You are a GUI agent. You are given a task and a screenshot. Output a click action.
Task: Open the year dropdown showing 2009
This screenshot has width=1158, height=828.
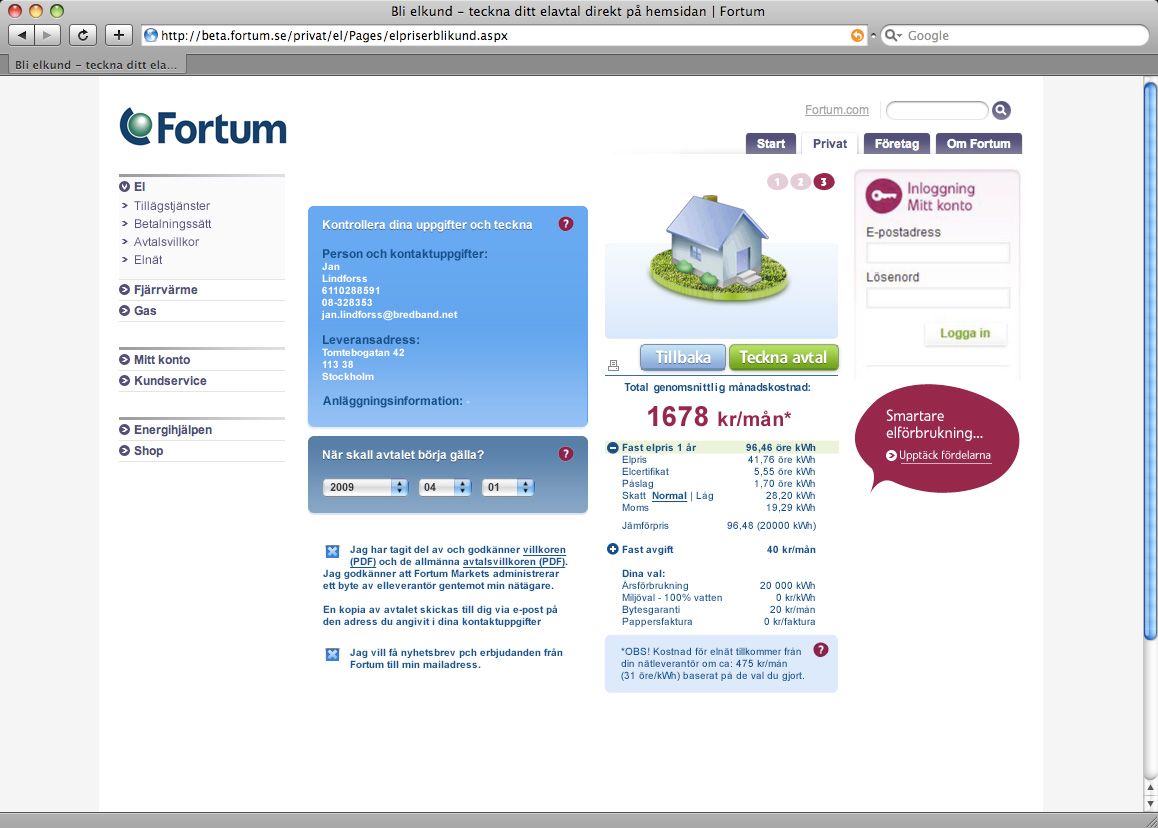pyautogui.click(x=365, y=487)
